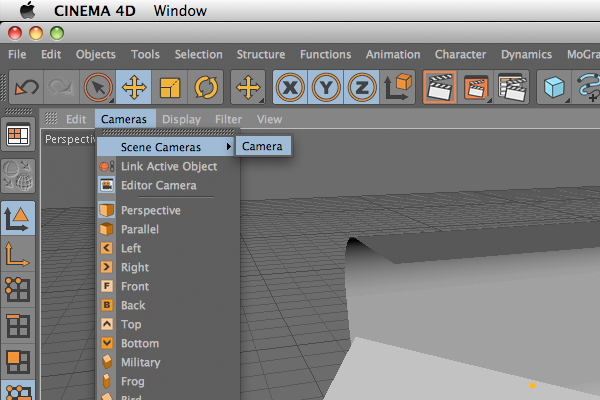
Task: Add a Cube primitive object
Action: pos(554,87)
